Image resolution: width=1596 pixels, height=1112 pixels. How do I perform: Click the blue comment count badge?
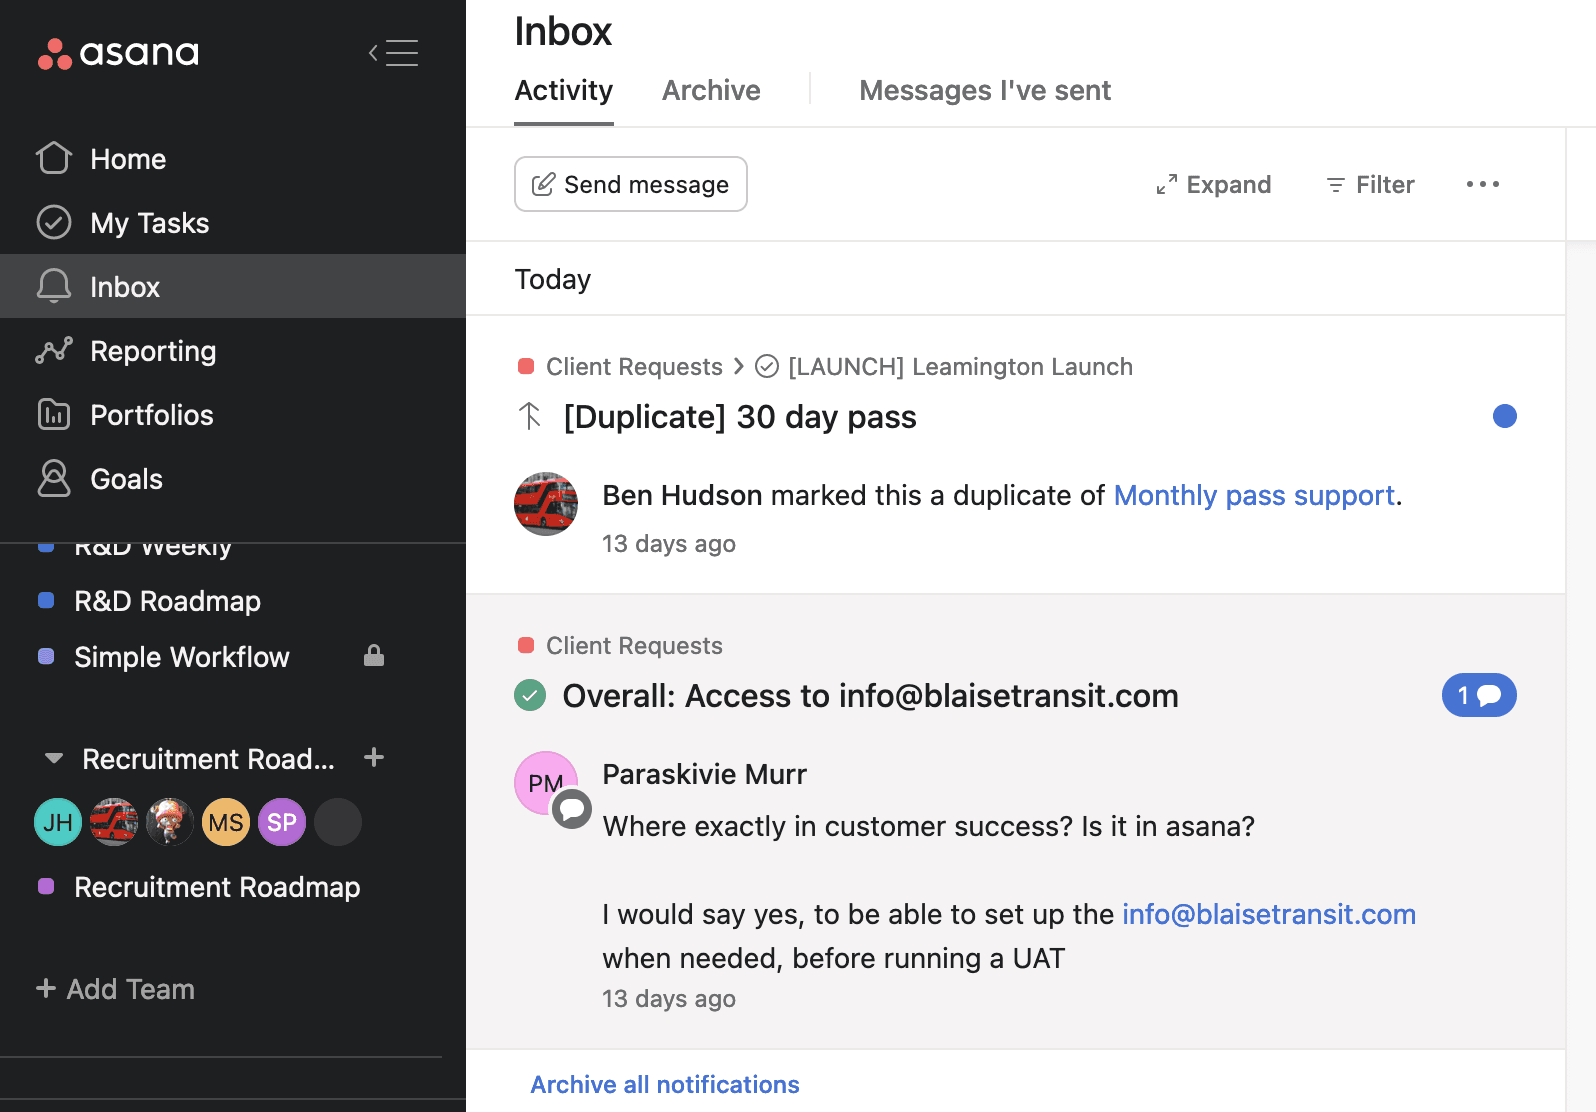point(1479,695)
